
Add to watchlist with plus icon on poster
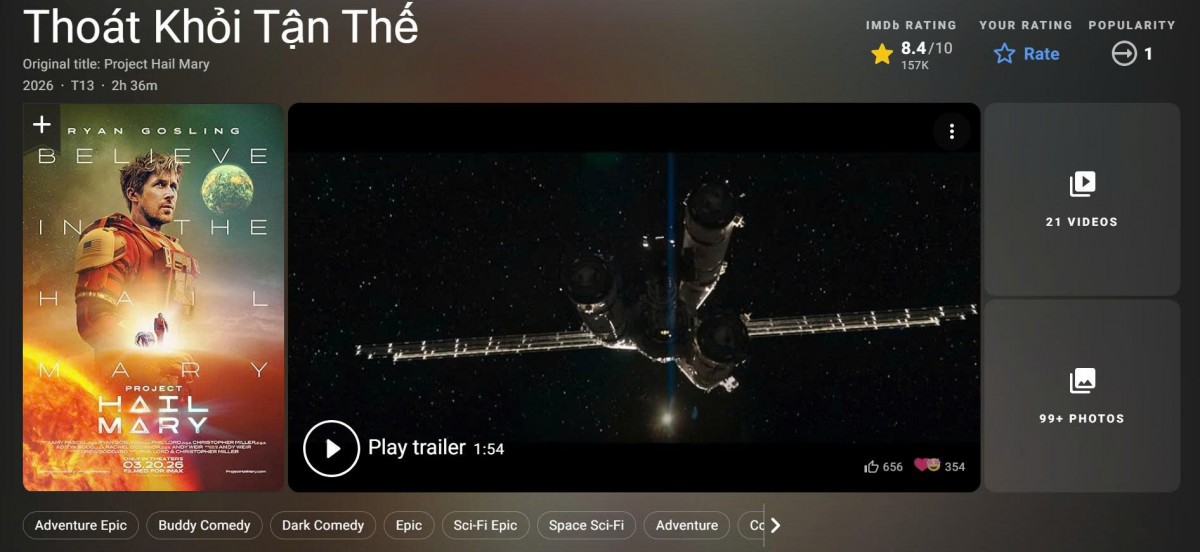click(x=42, y=125)
